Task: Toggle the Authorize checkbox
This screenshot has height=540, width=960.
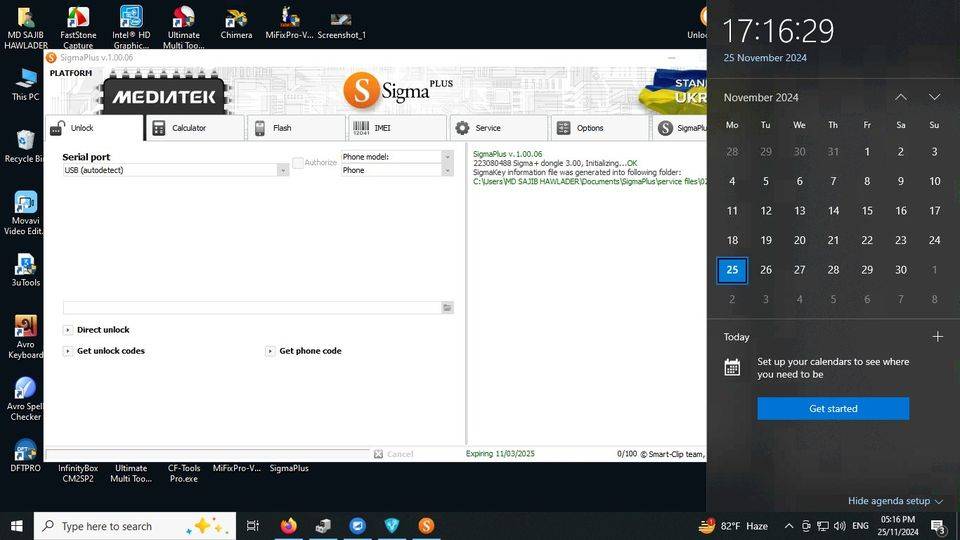Action: (x=298, y=162)
